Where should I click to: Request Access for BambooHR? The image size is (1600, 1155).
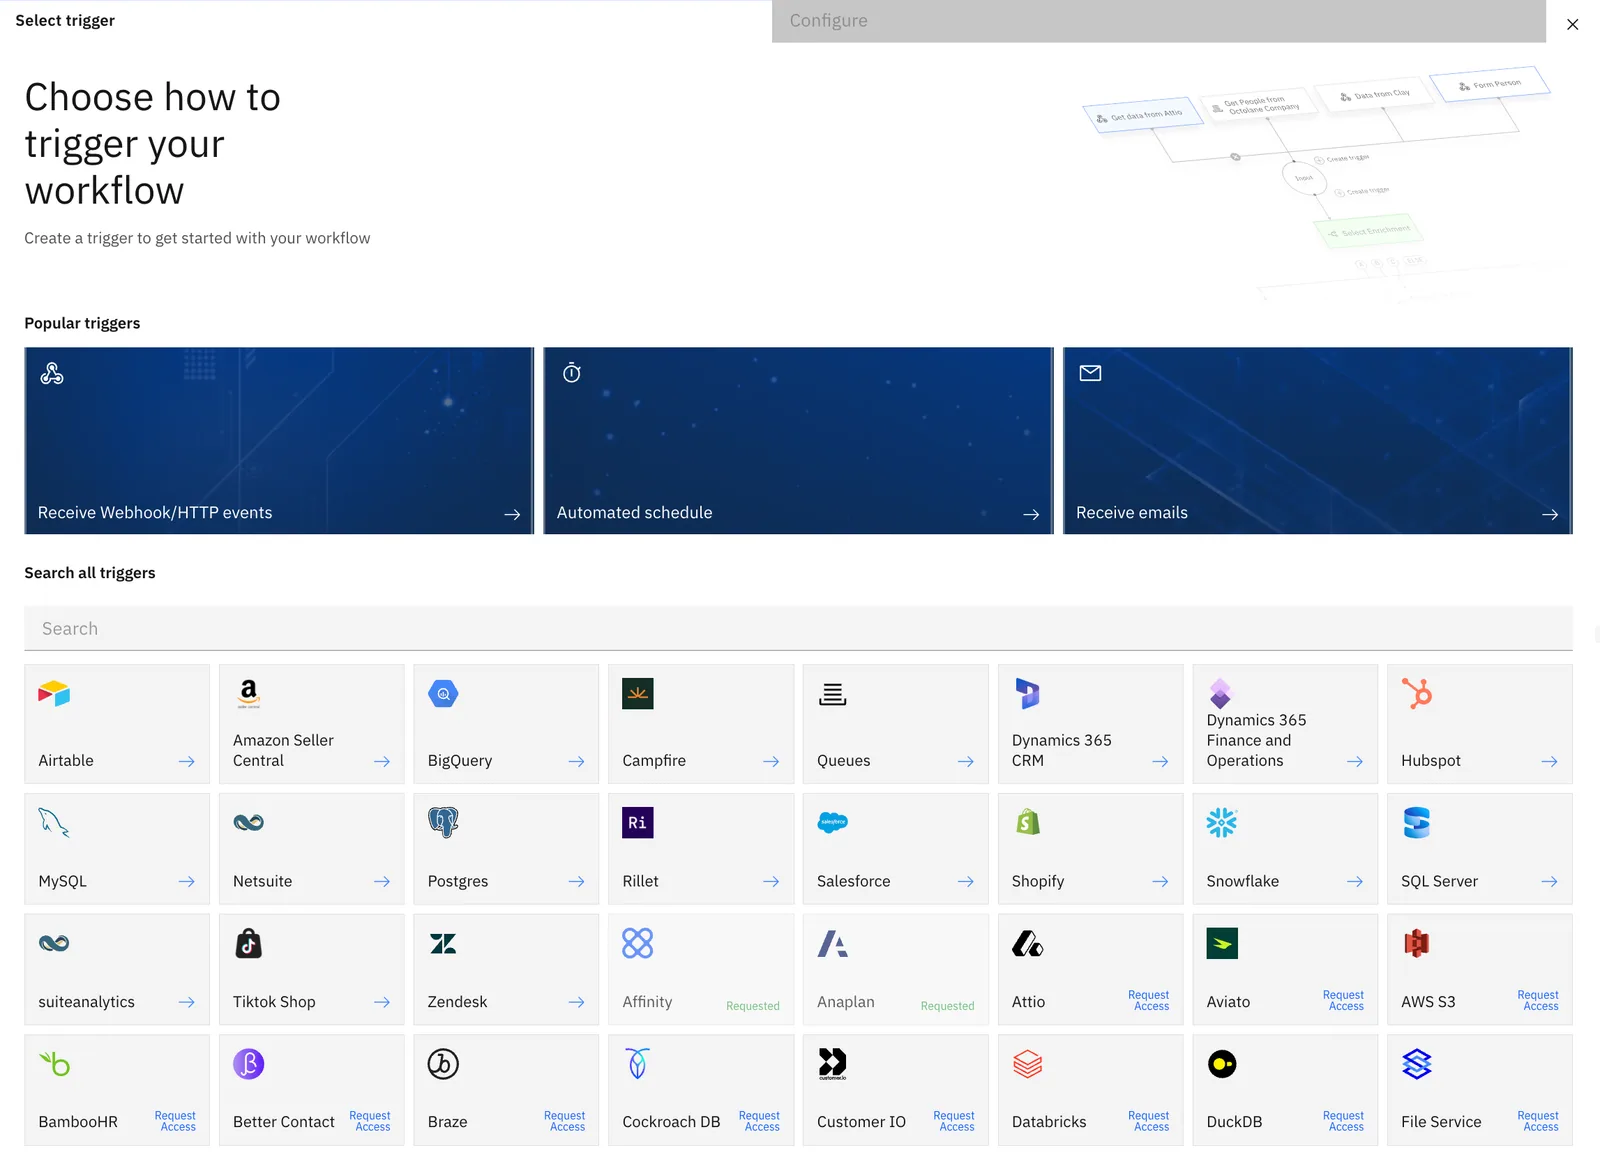pyautogui.click(x=175, y=1121)
